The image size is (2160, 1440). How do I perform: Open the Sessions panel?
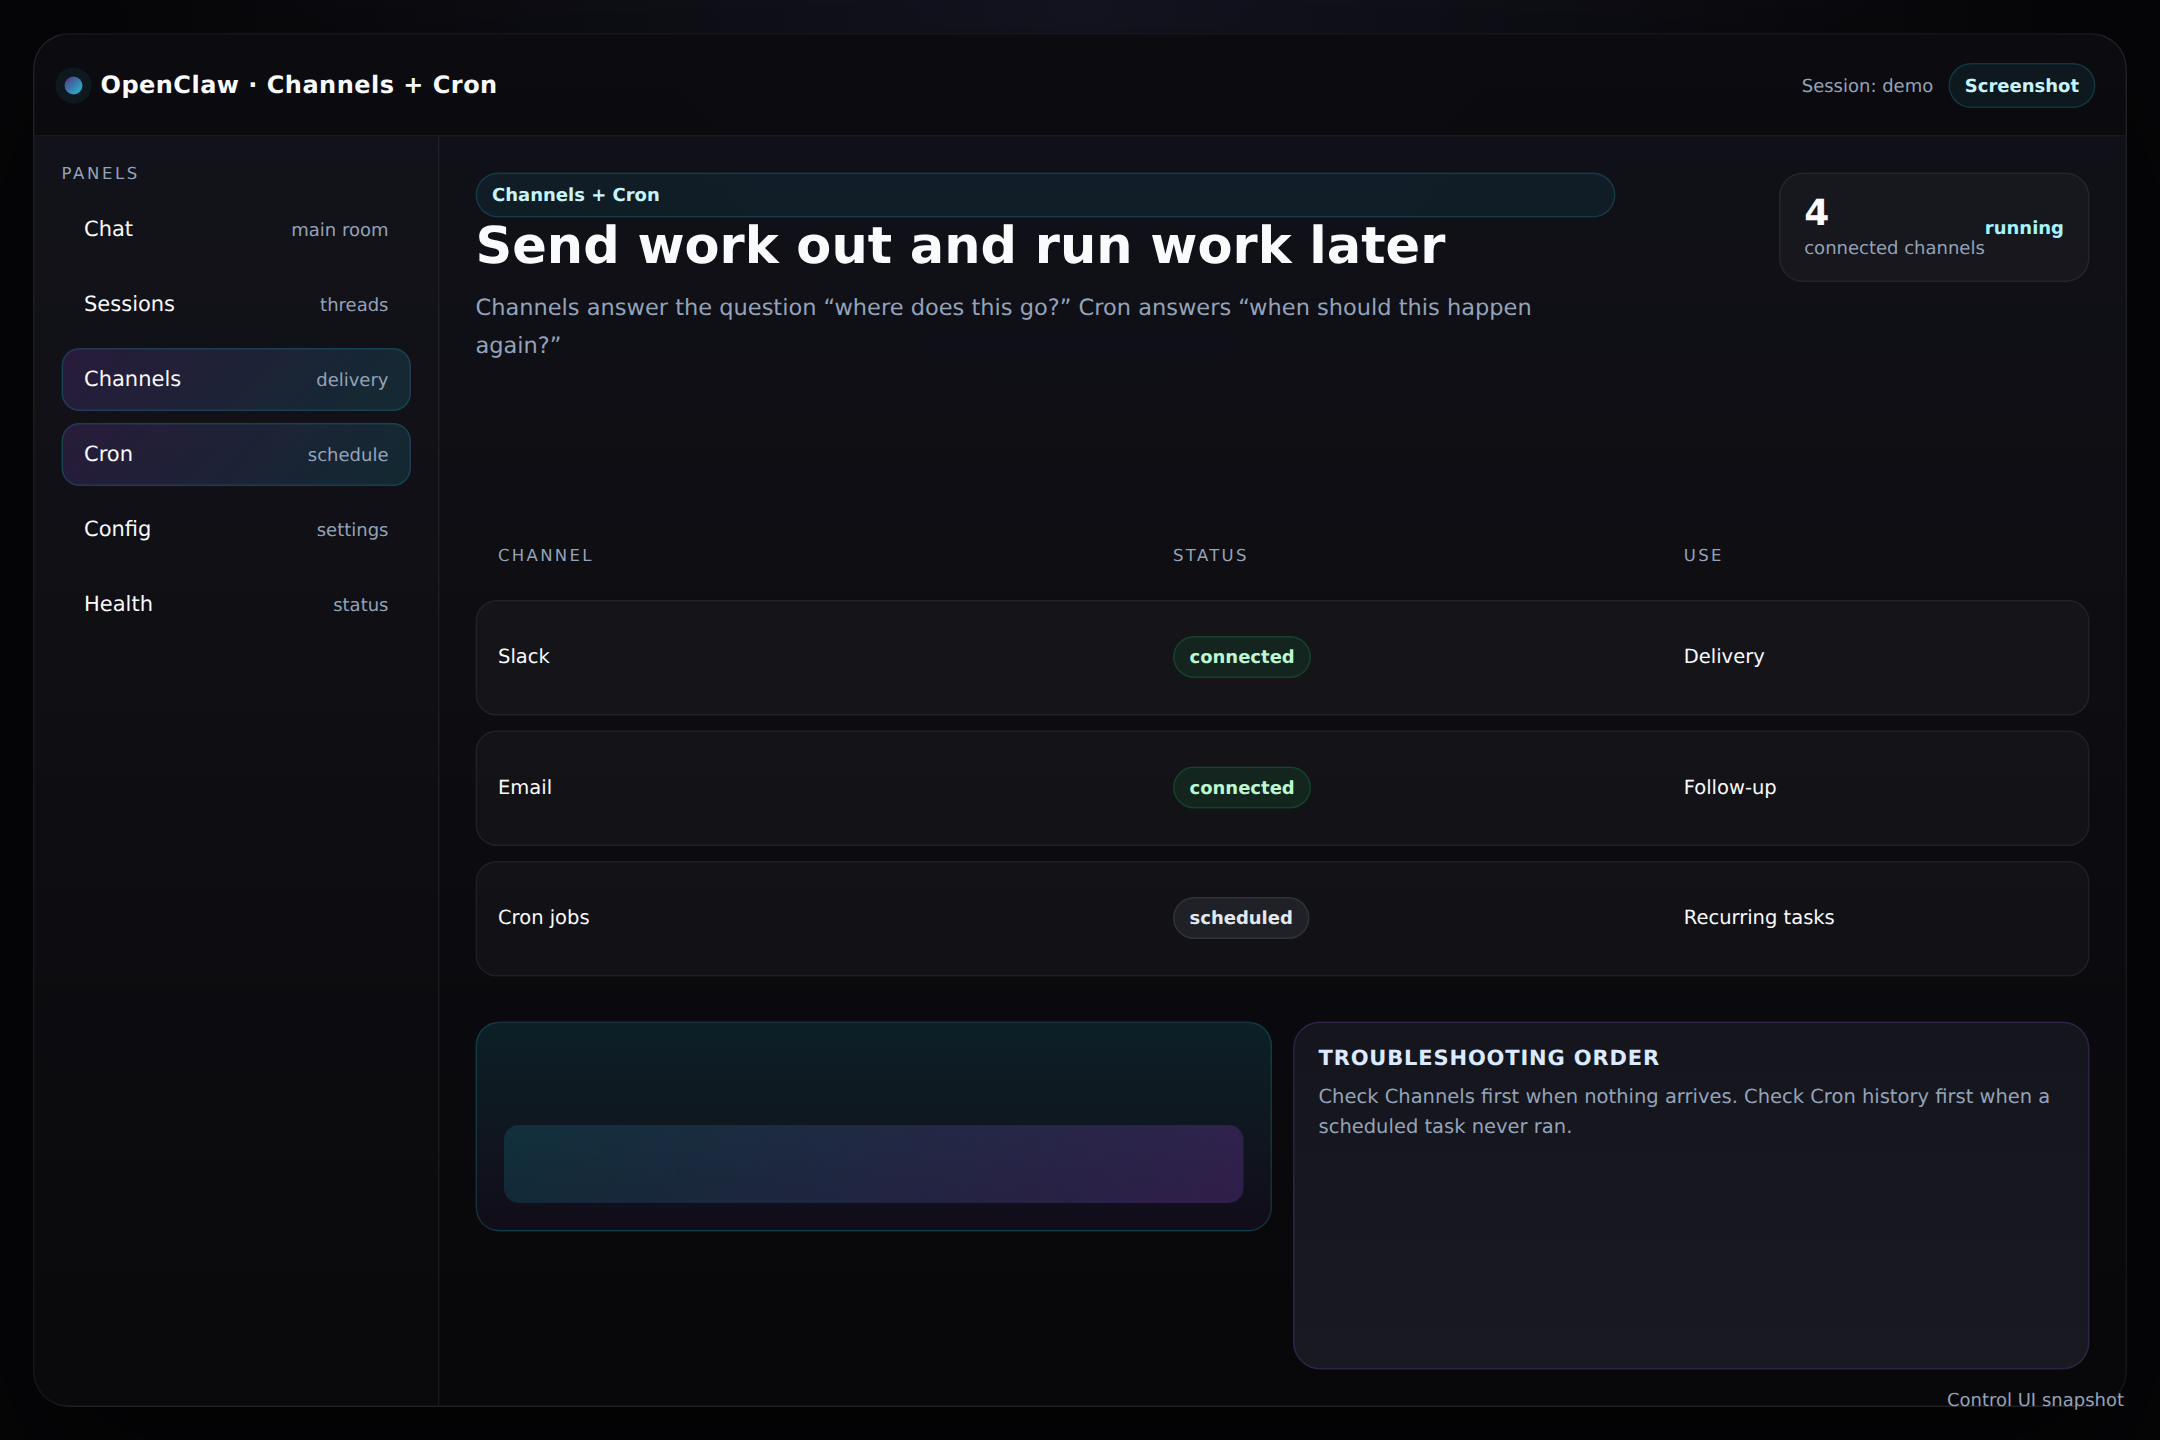(x=236, y=304)
